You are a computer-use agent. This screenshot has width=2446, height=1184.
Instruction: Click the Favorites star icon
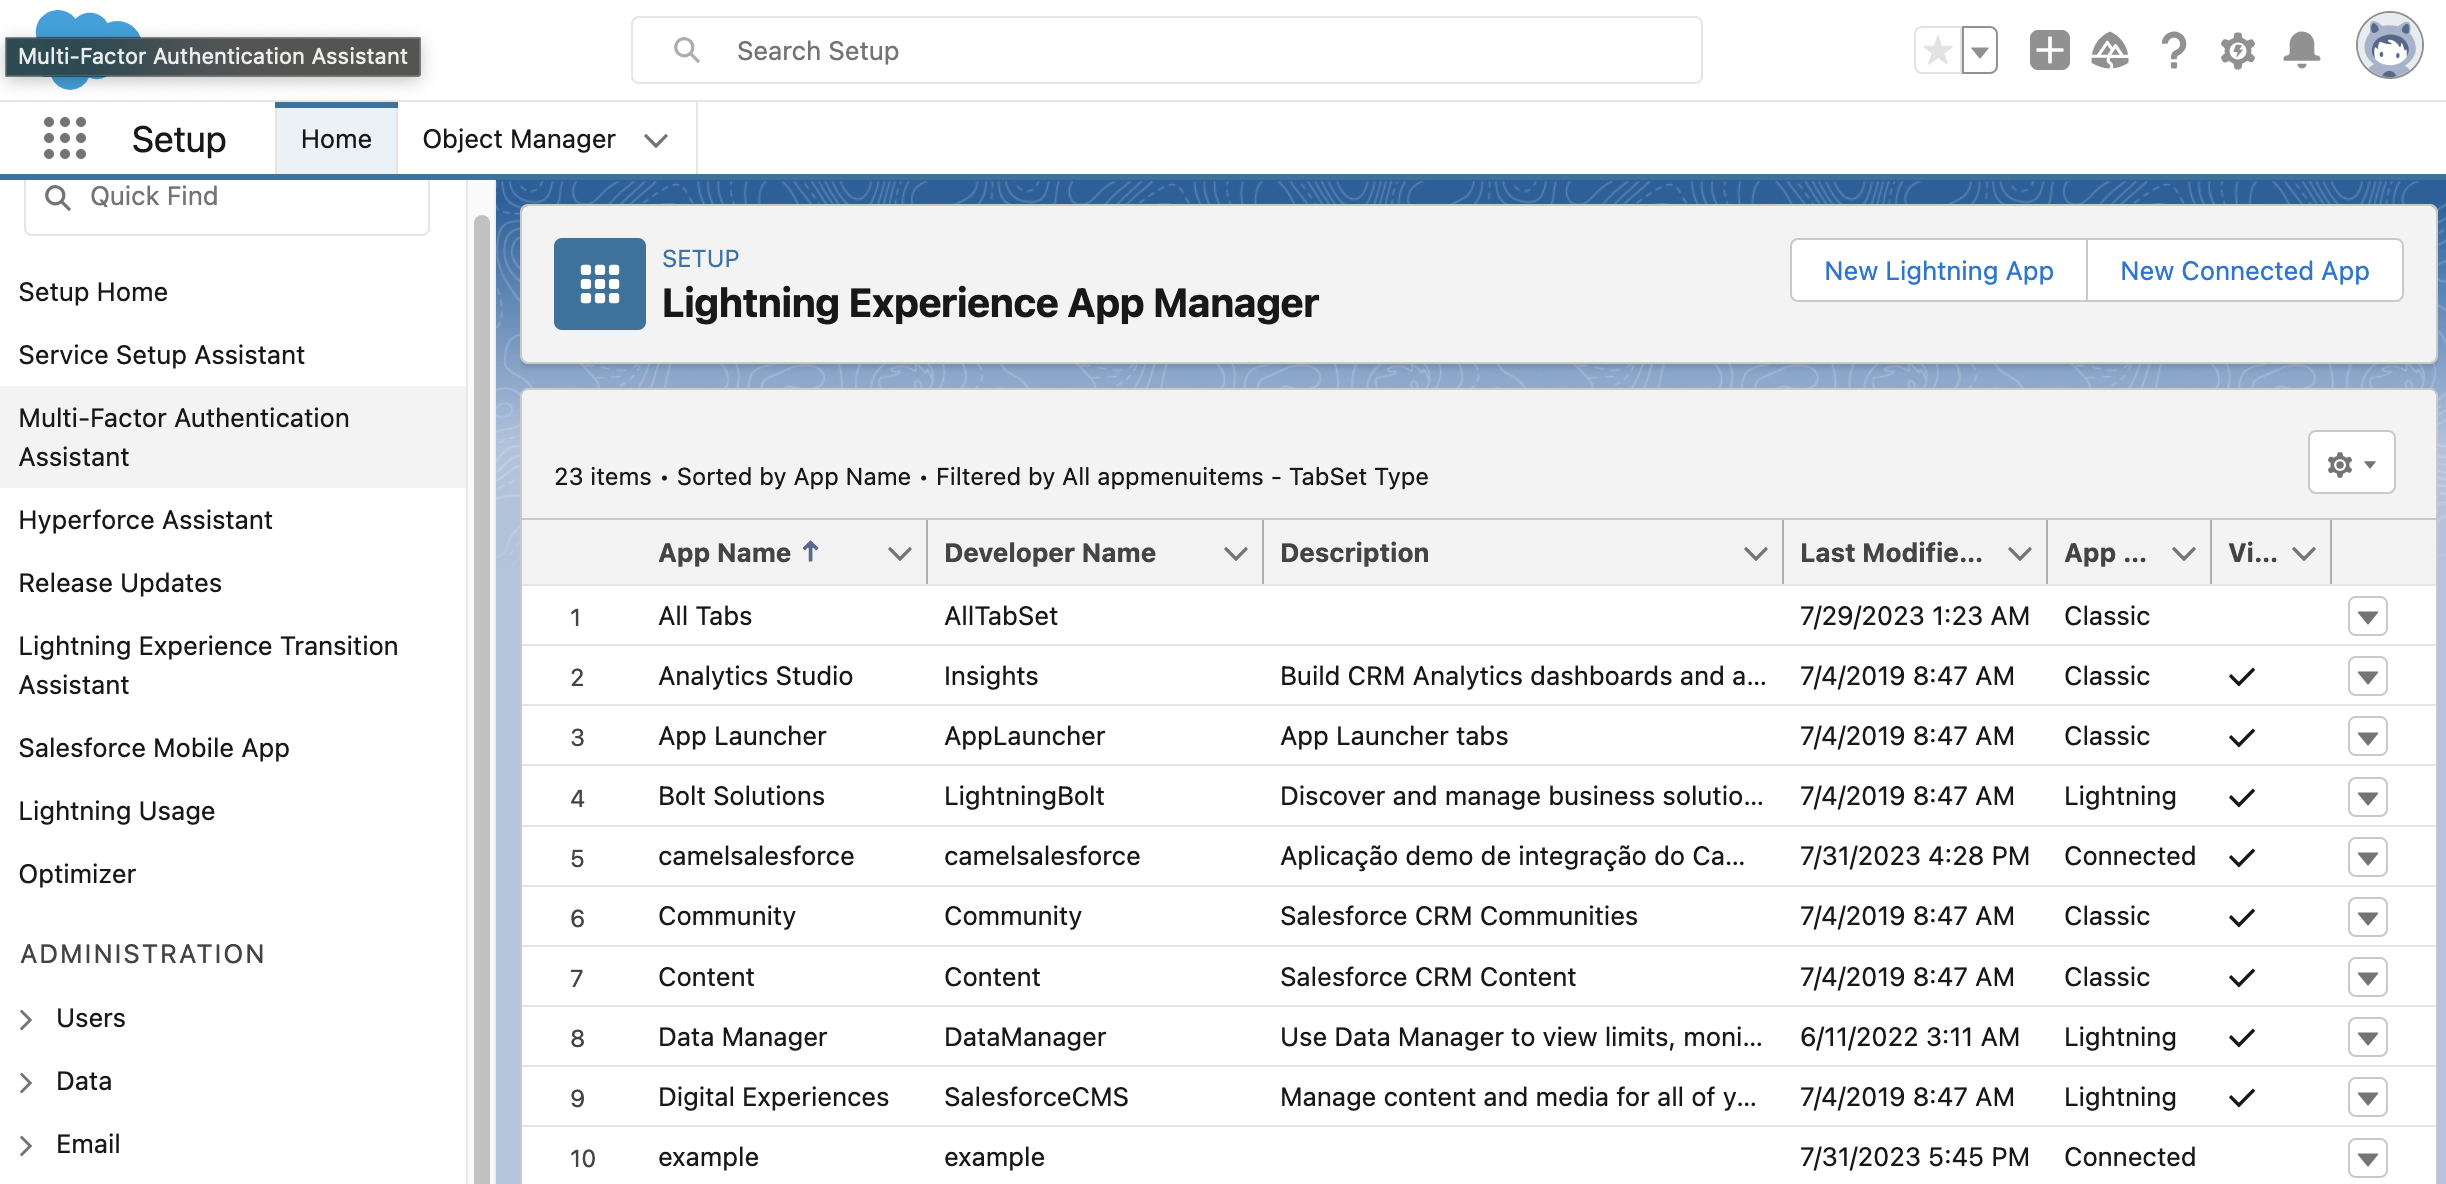[1938, 50]
